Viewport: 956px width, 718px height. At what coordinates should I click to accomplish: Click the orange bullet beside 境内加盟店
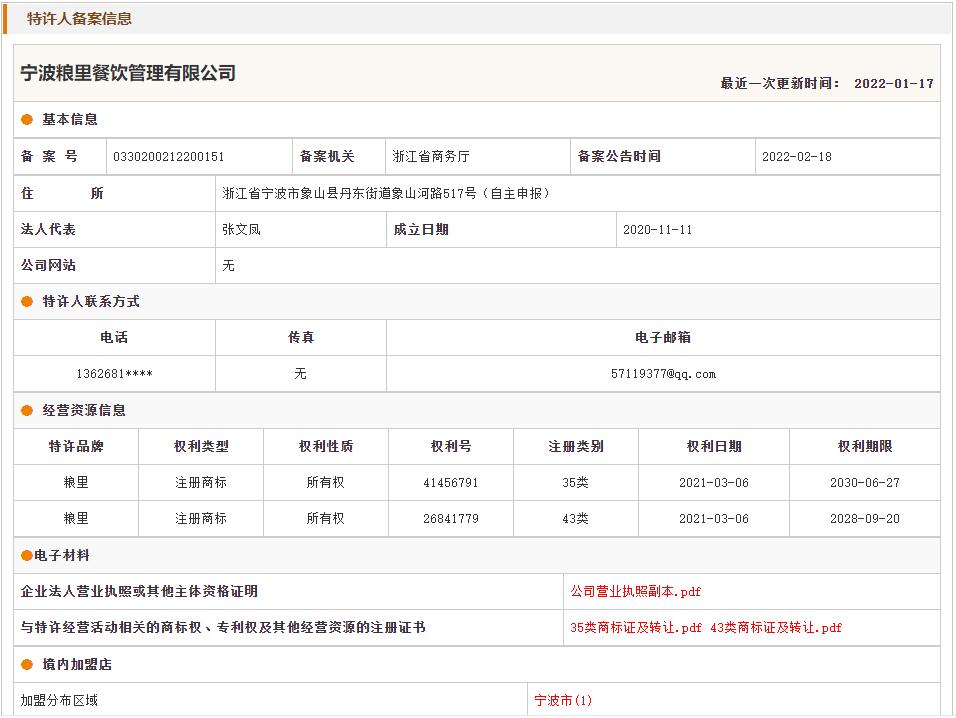tap(28, 665)
